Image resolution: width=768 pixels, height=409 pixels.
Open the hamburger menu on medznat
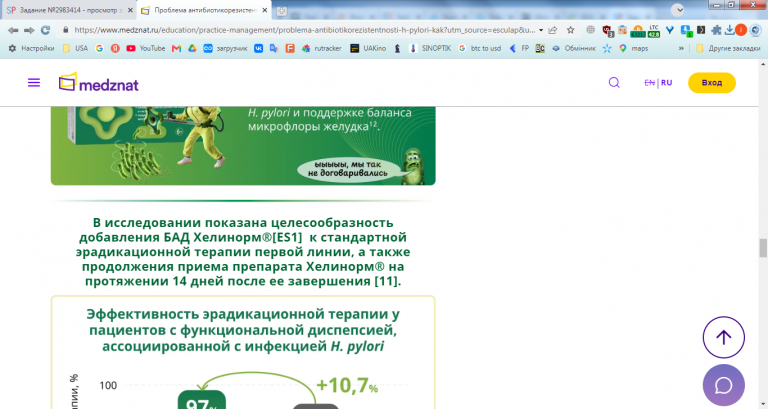point(34,82)
